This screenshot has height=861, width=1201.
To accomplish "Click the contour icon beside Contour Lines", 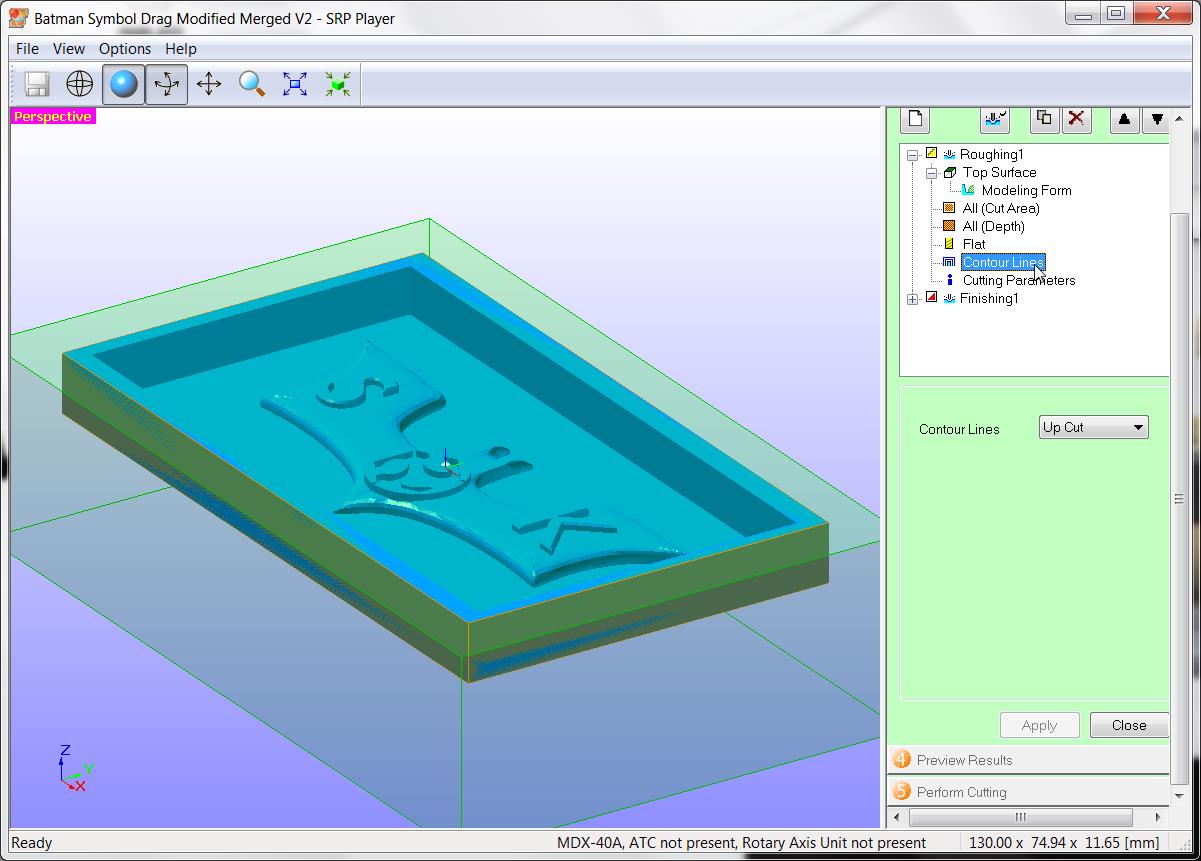I will pyautogui.click(x=949, y=262).
